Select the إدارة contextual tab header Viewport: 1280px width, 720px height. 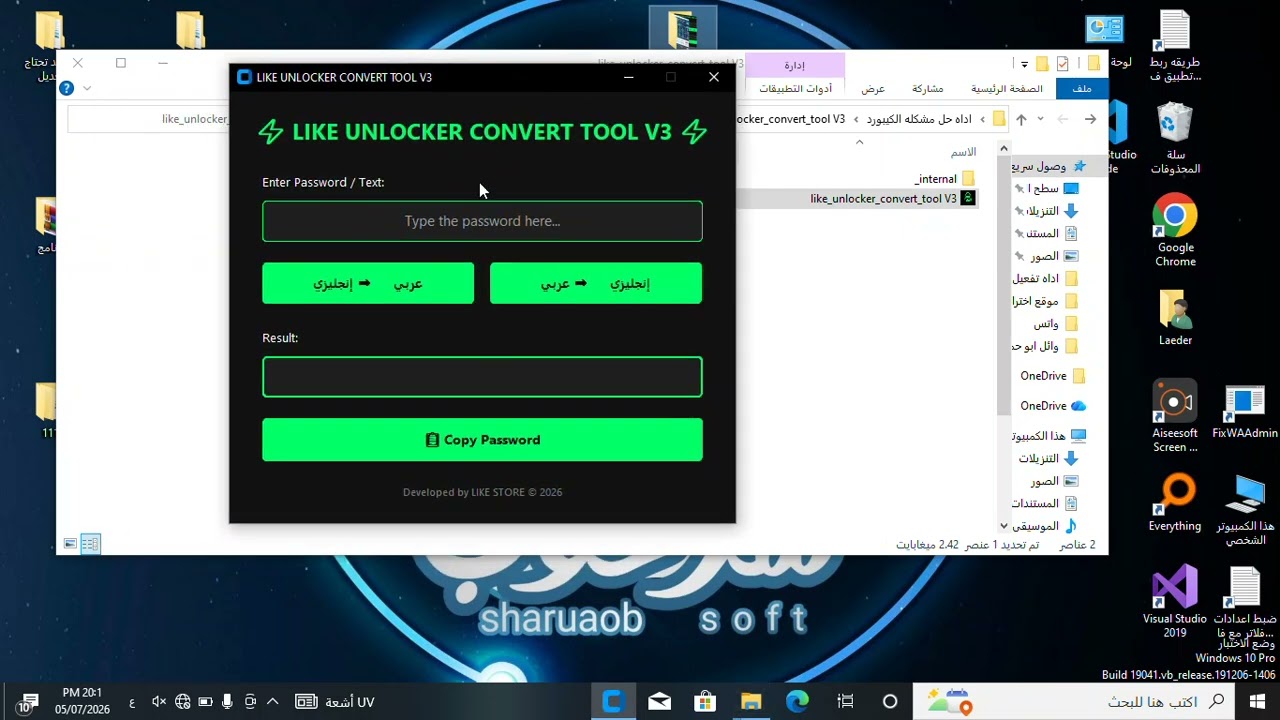click(795, 65)
